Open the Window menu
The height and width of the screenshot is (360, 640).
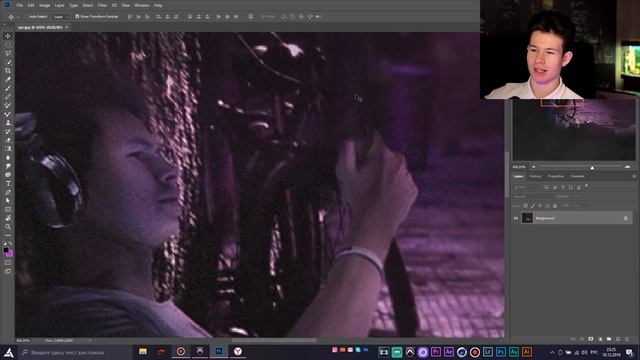(x=142, y=5)
